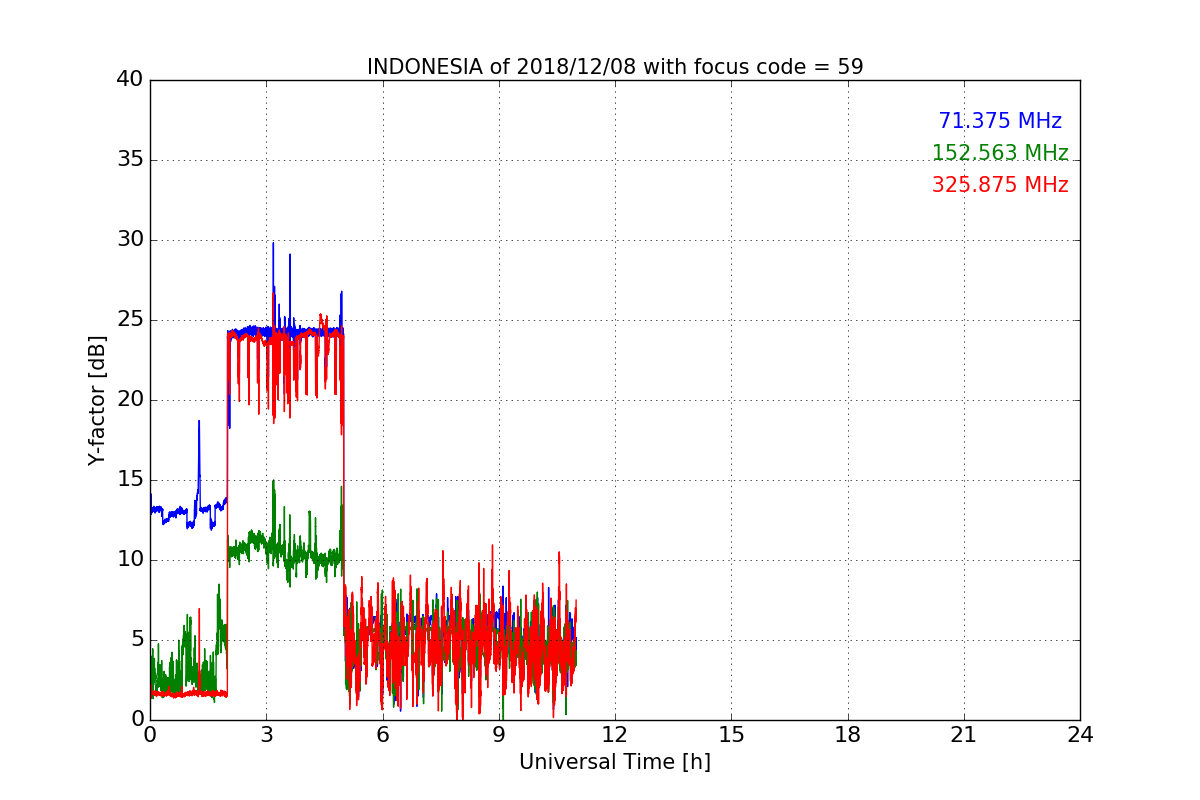Viewport: 1200px width, 800px height.
Task: Click y-axis tick label 5
Action: pos(136,640)
